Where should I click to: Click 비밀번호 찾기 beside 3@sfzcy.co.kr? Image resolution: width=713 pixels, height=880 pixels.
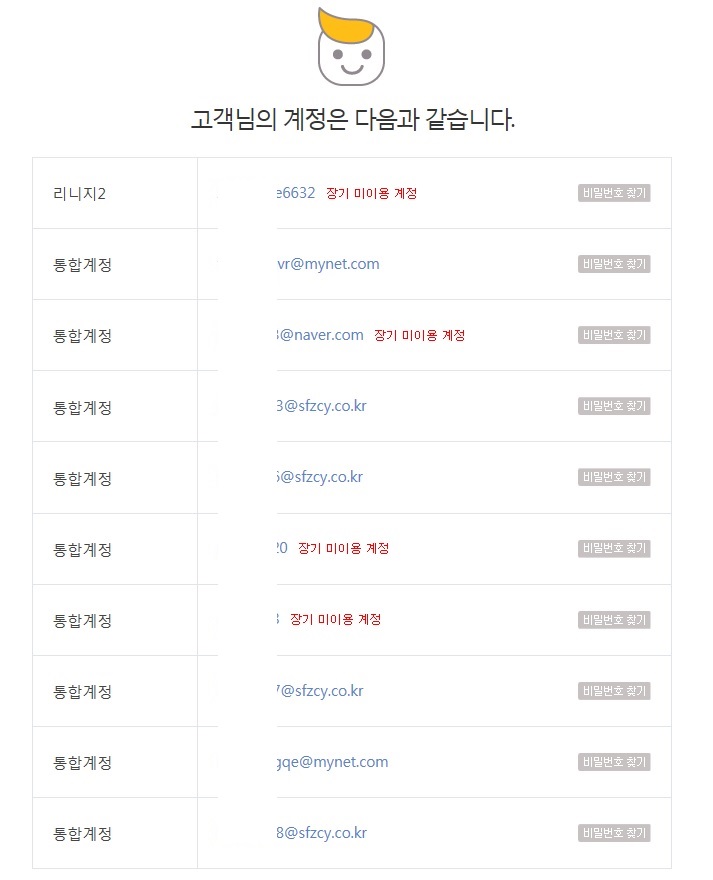click(614, 406)
